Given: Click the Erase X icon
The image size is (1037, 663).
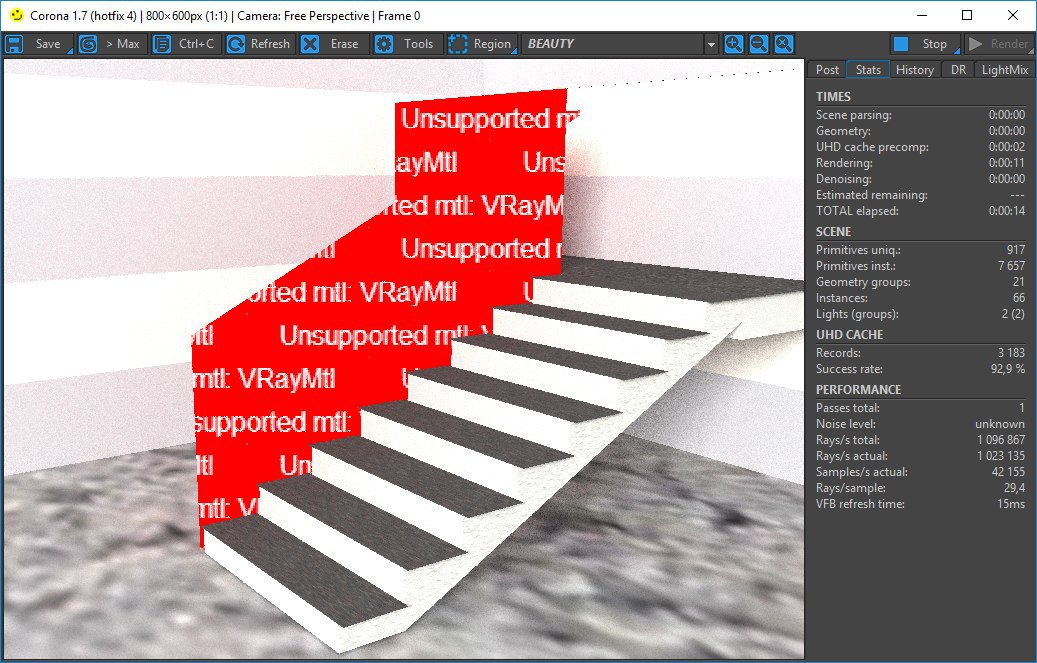Looking at the screenshot, I should click(x=310, y=44).
